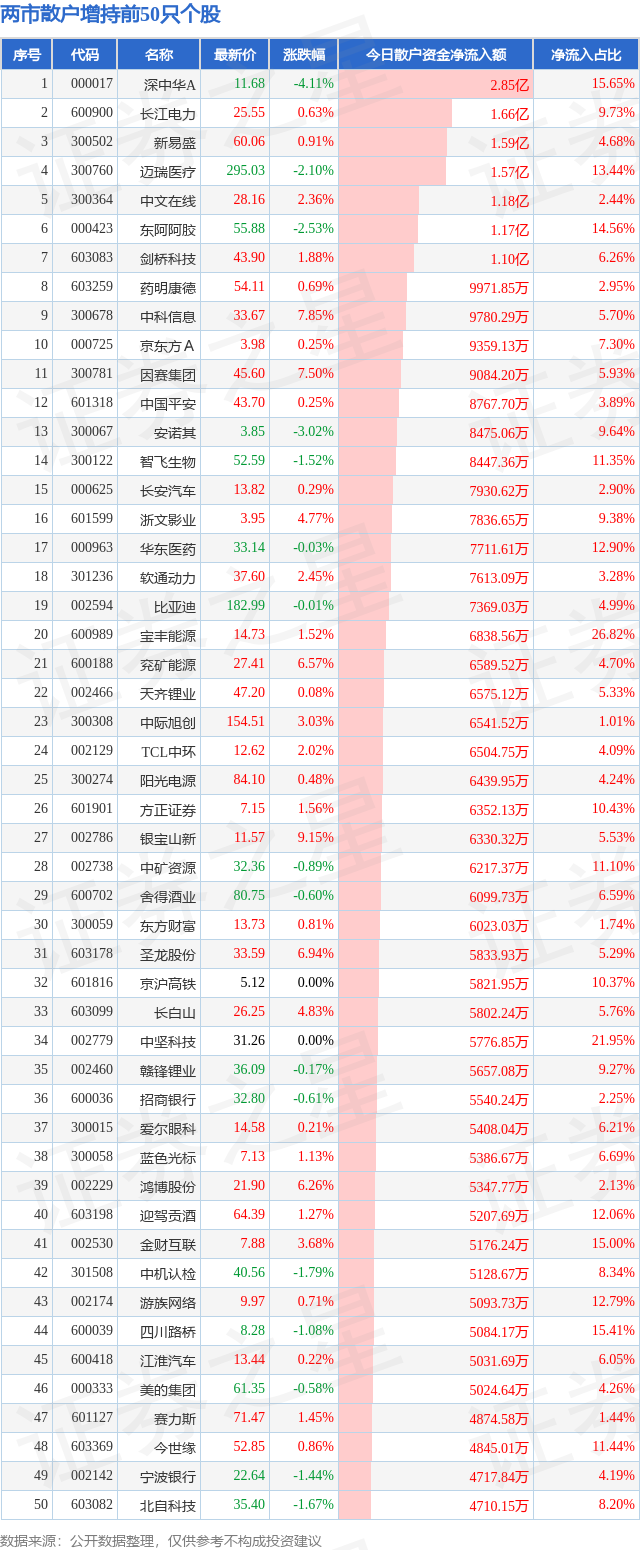
Task: Click 5386.67万 inflow for 蓝色光标
Action: coord(499,1157)
